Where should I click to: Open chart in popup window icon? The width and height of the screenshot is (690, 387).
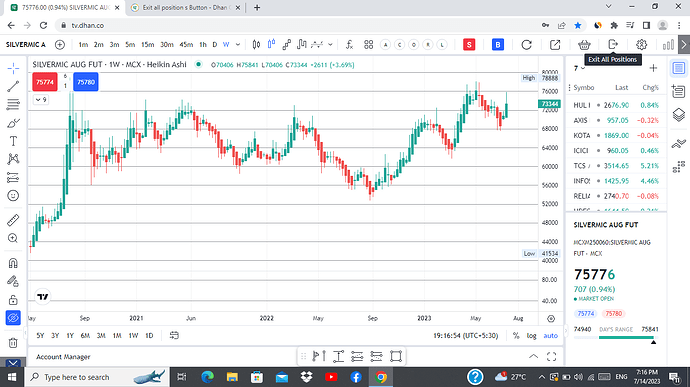[555, 44]
